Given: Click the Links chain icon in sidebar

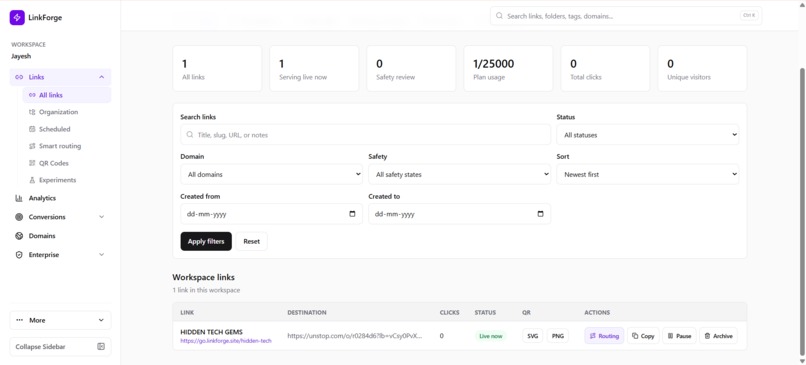Looking at the screenshot, I should [19, 77].
